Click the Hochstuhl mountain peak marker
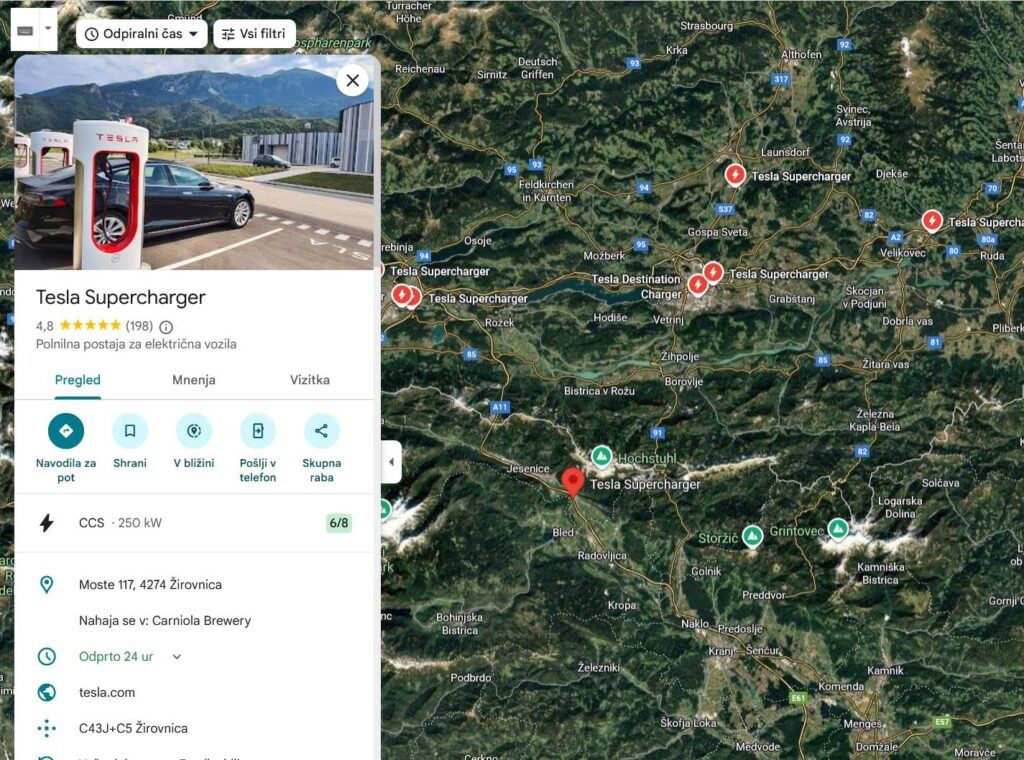This screenshot has height=760, width=1024. pyautogui.click(x=601, y=456)
